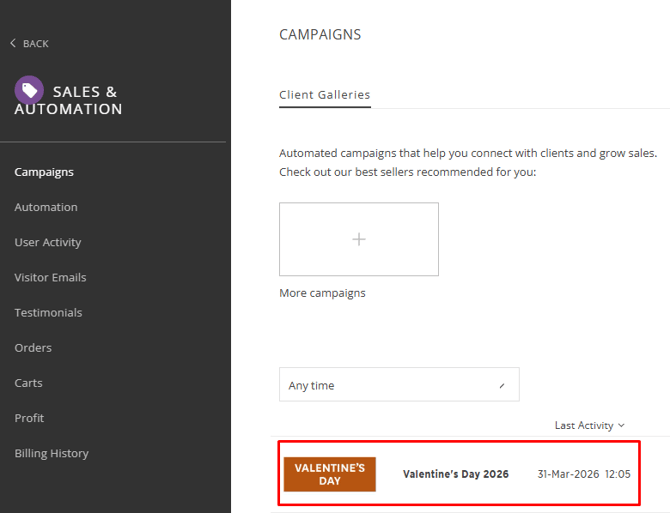Image resolution: width=670 pixels, height=513 pixels.
Task: Open Campaigns in the sidebar
Action: 44,172
